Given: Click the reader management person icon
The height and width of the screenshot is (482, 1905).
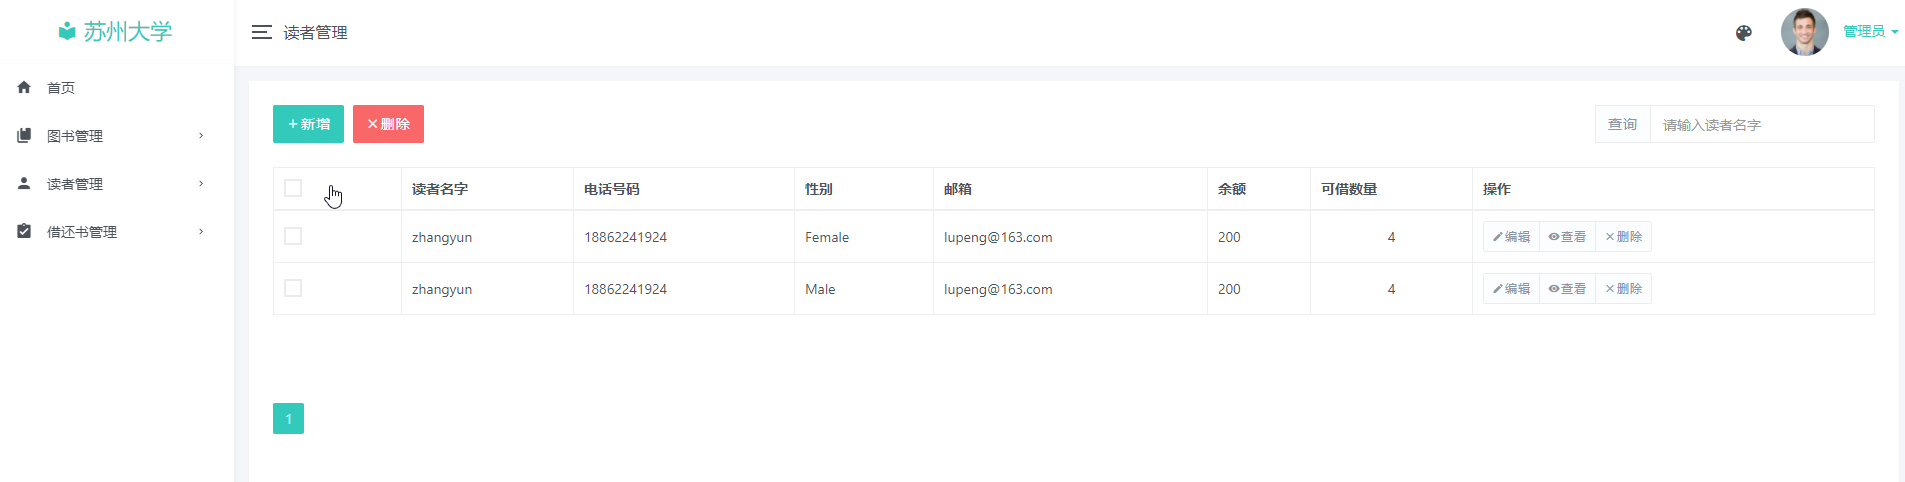Looking at the screenshot, I should 24,184.
